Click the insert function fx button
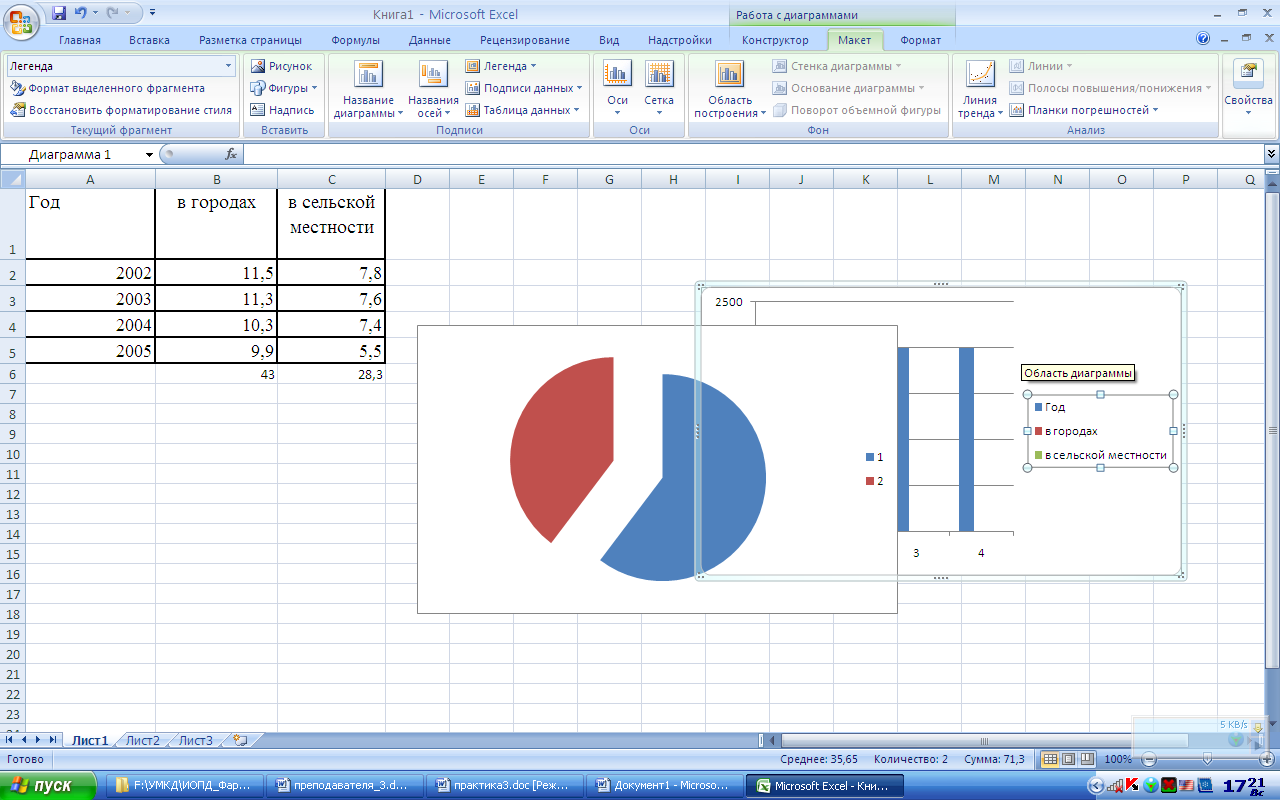This screenshot has width=1280, height=800. 231,154
